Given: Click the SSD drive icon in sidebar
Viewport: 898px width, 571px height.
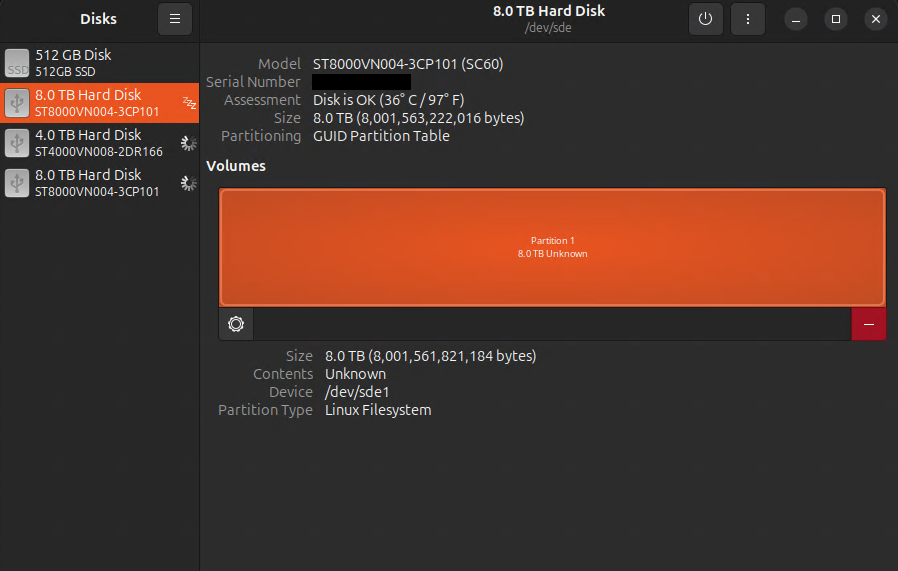Looking at the screenshot, I should 17,63.
